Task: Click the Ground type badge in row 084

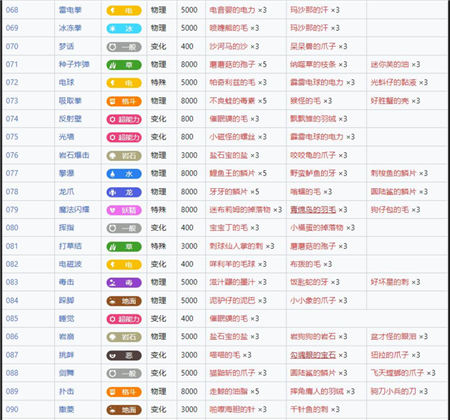Action: click(x=124, y=301)
